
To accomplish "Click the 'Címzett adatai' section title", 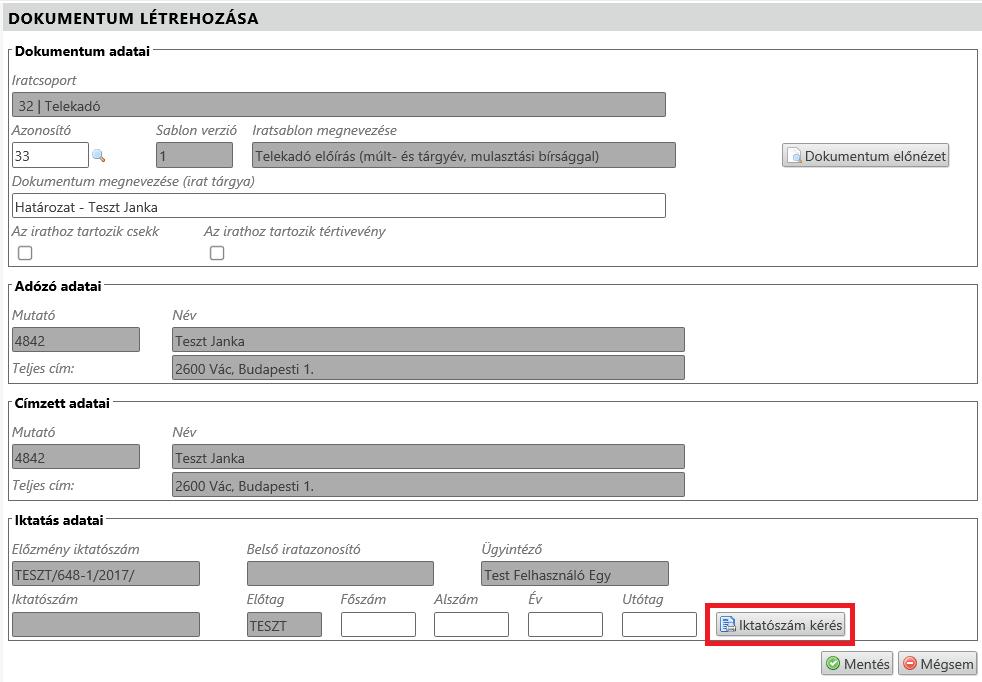I will click(x=62, y=403).
